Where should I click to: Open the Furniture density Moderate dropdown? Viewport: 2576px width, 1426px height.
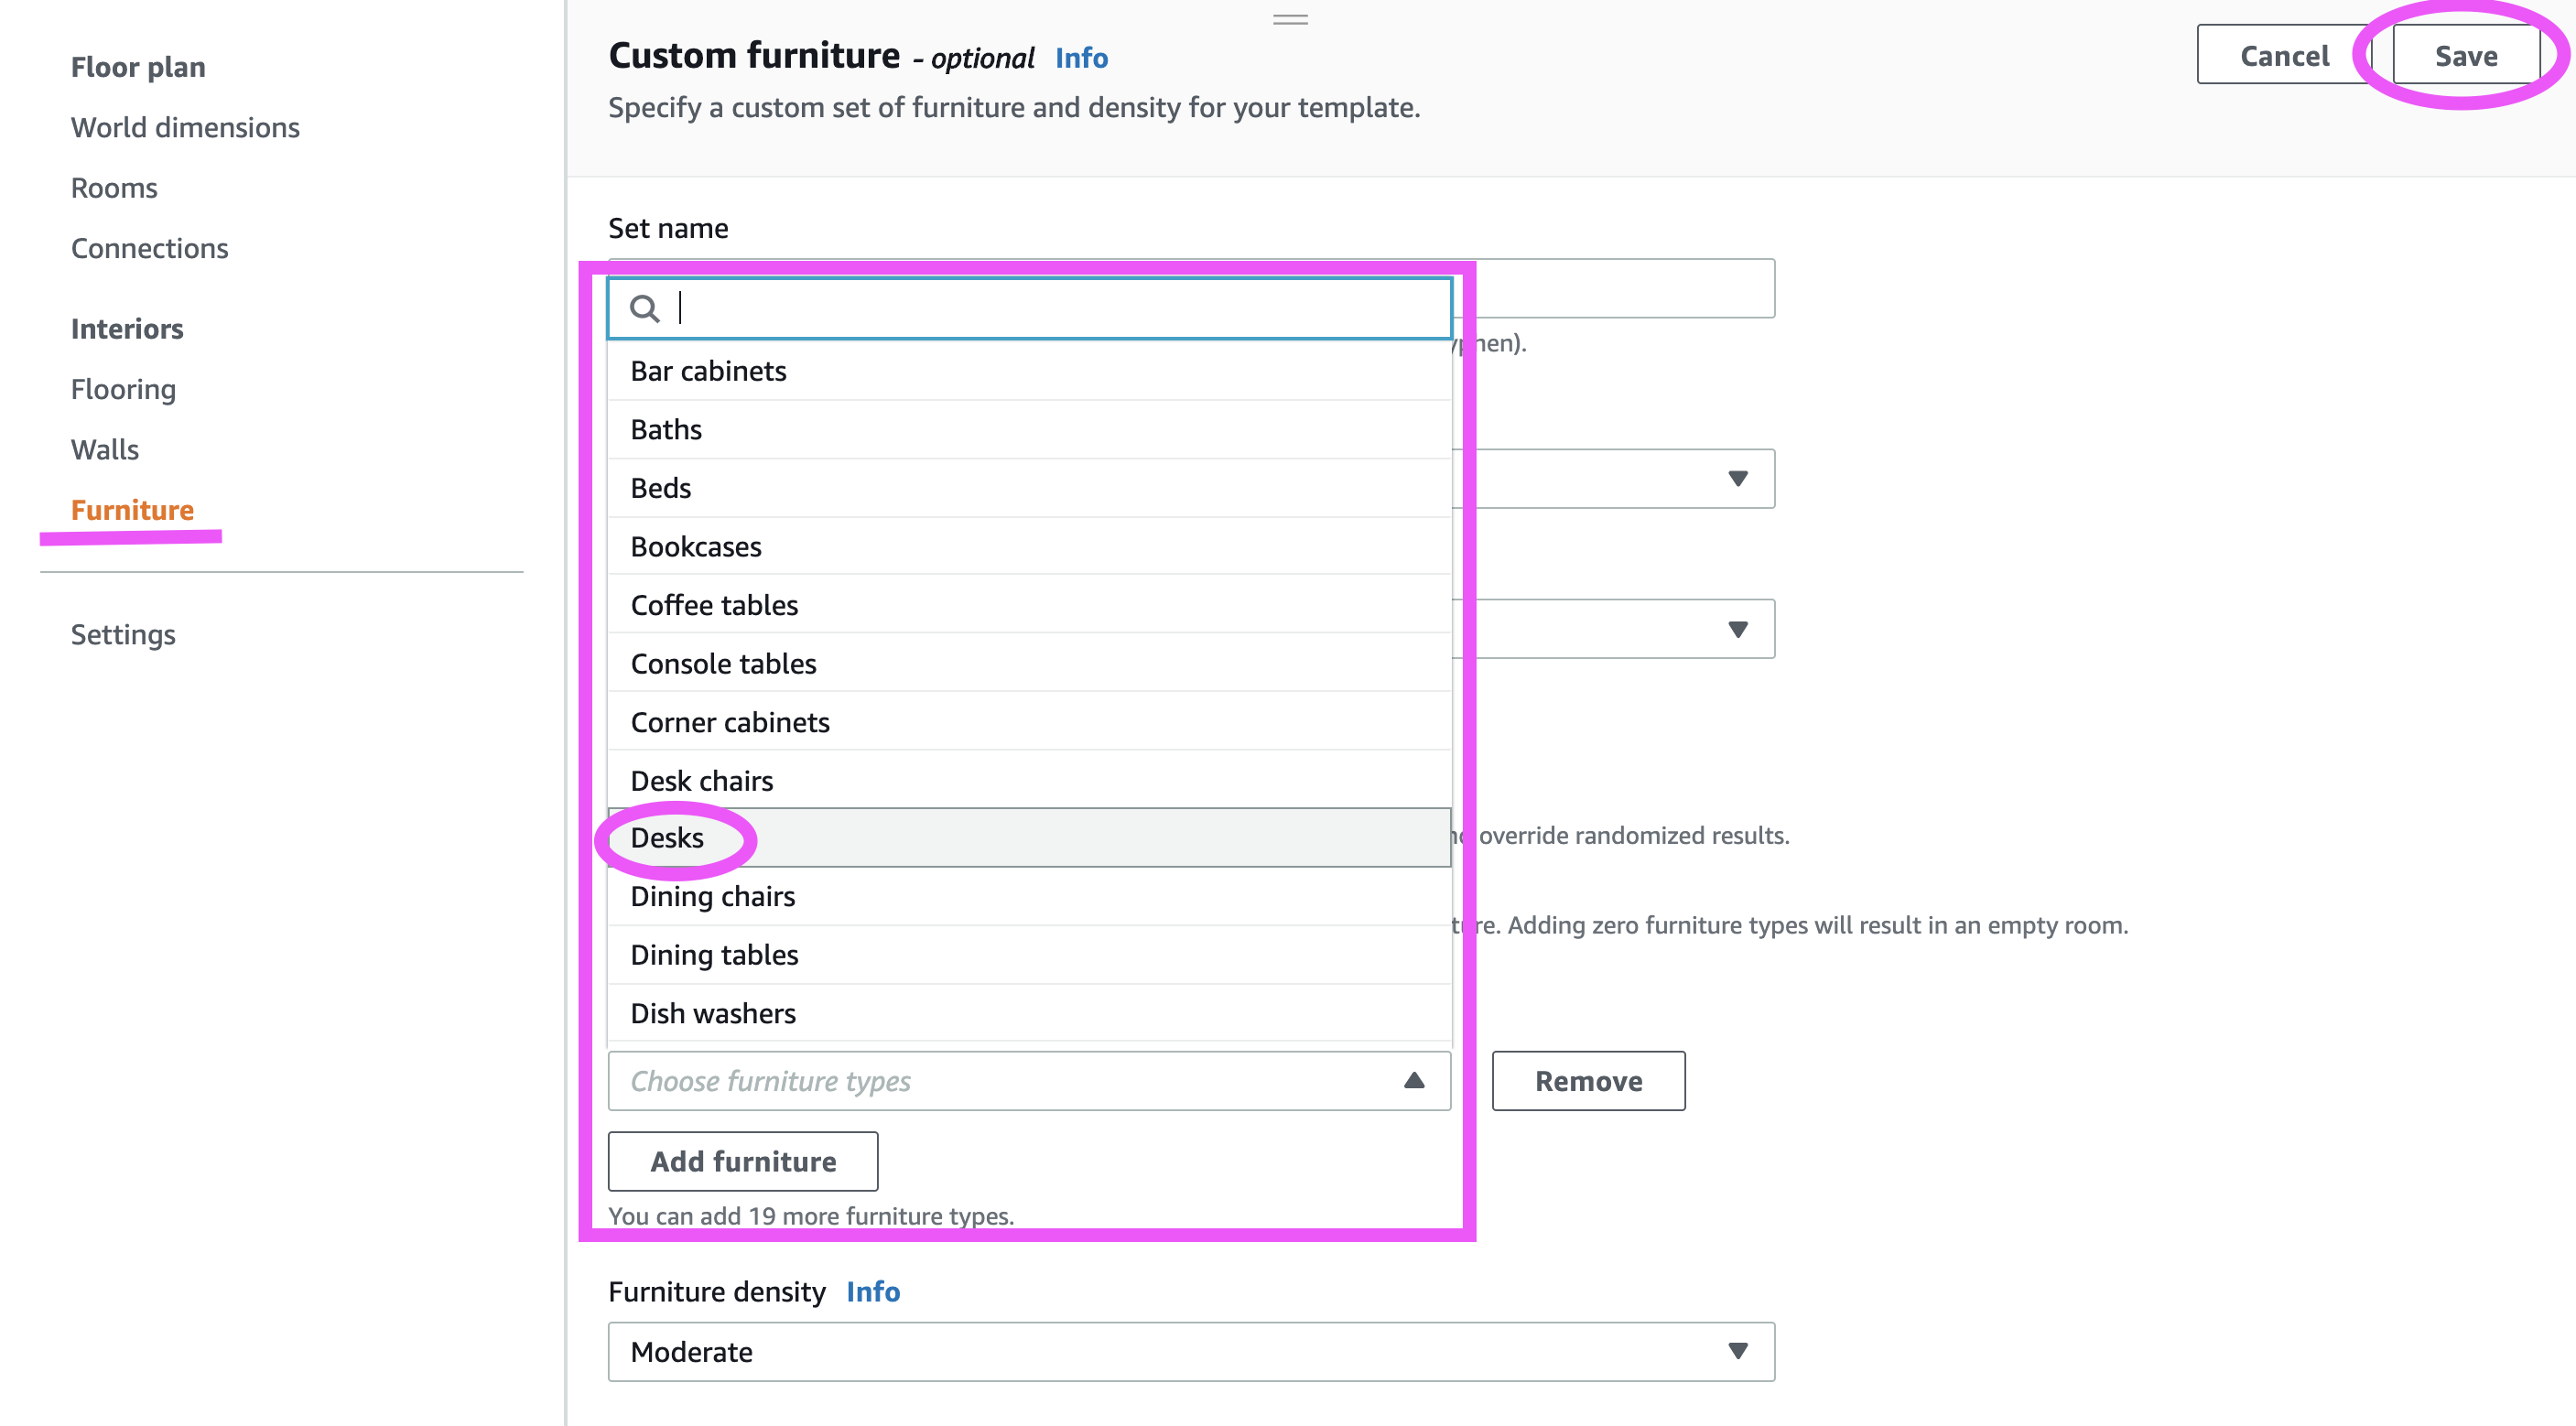(x=1190, y=1352)
